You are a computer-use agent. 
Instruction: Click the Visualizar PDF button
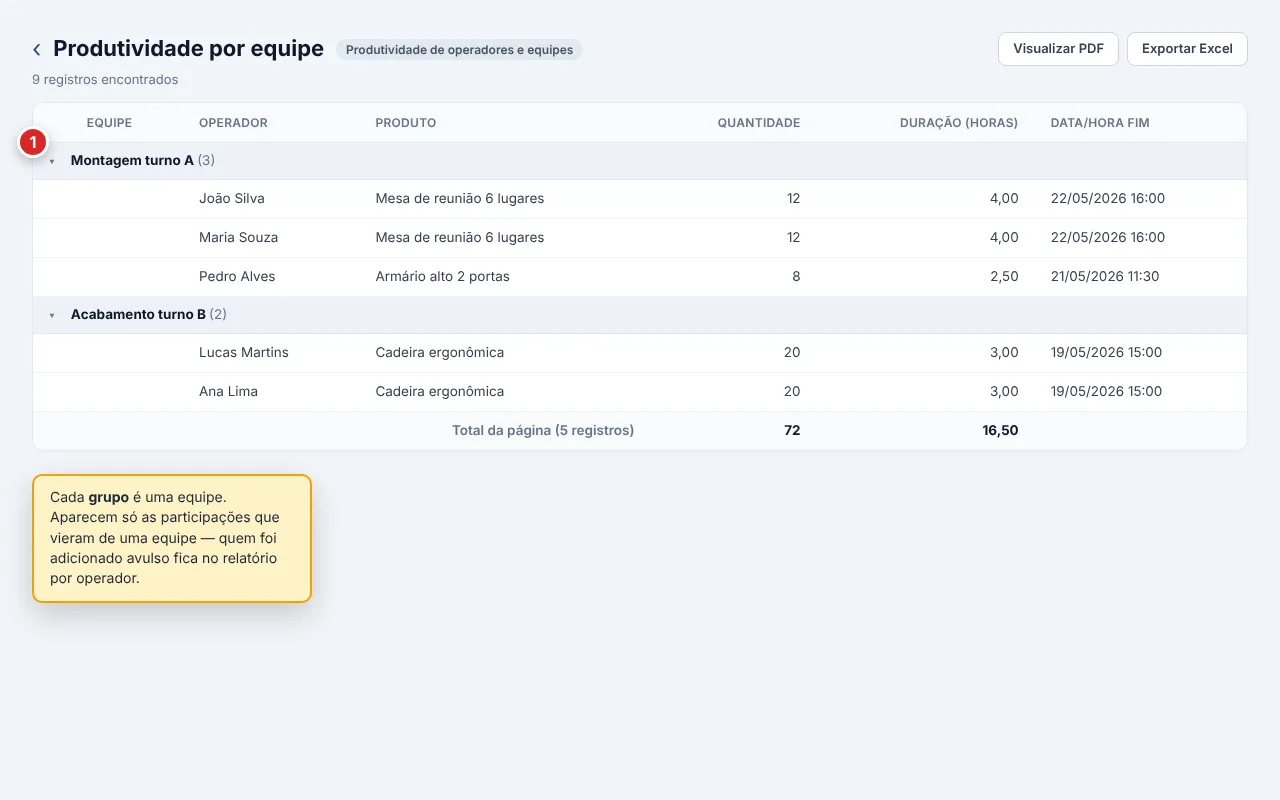[1058, 49]
